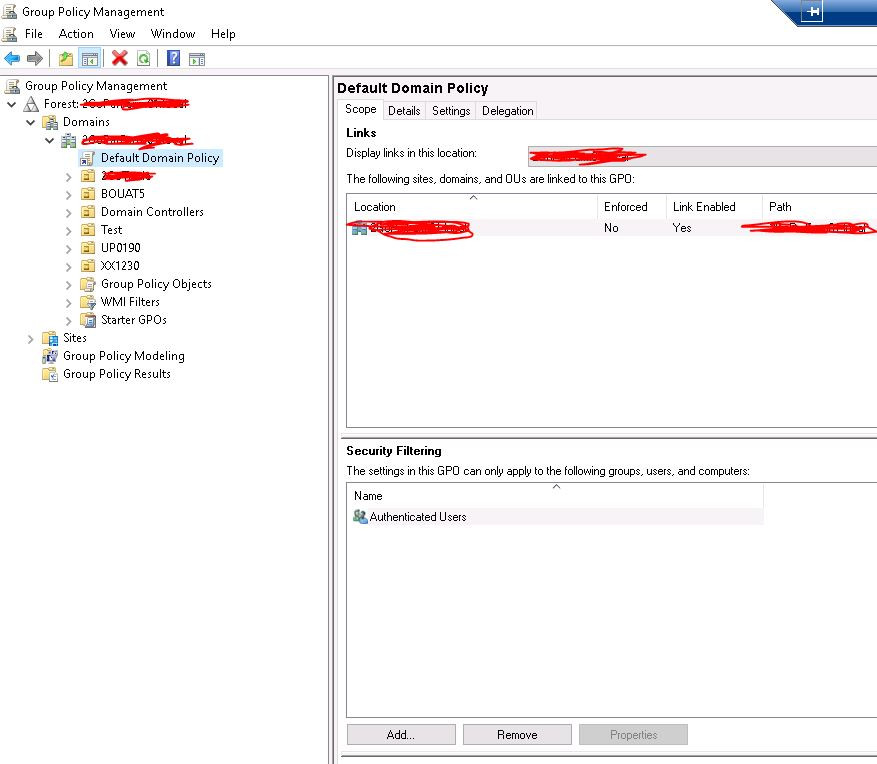Click the Group Policy Management root node icon

[12, 86]
